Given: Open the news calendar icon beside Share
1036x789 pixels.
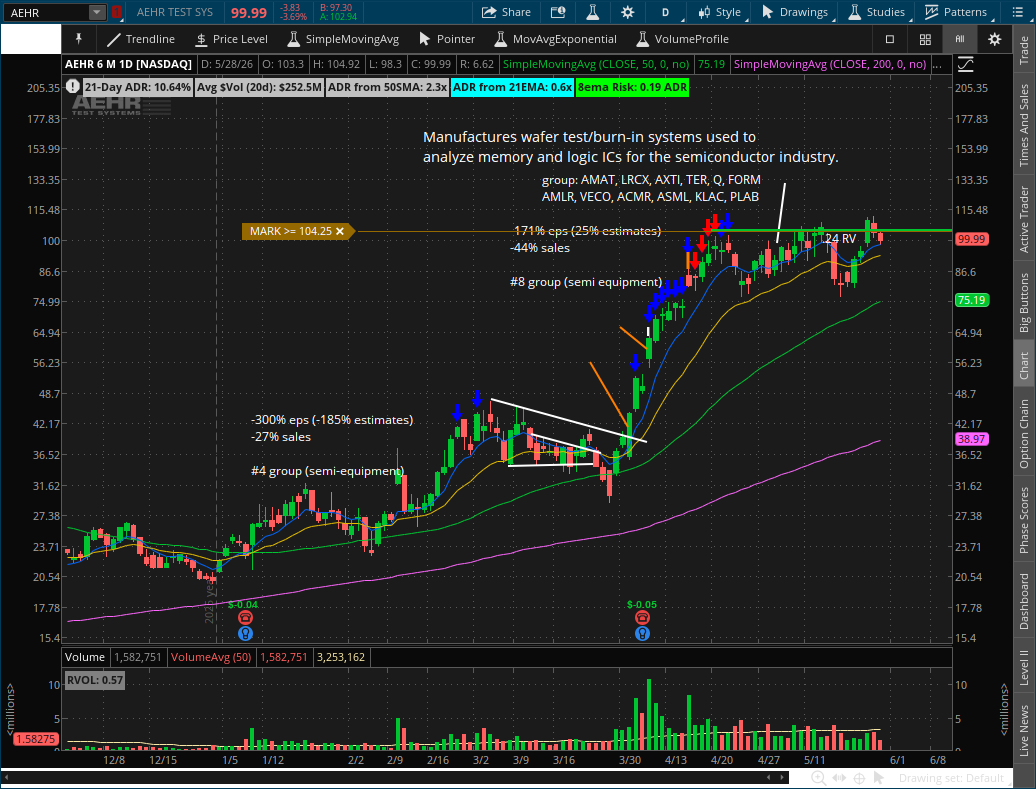Looking at the screenshot, I should point(558,12).
